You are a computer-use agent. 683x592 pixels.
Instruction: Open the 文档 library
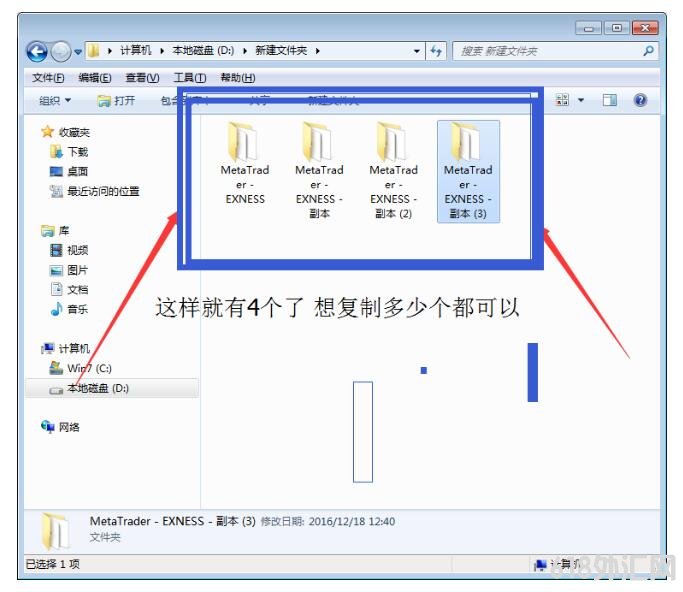click(x=78, y=290)
